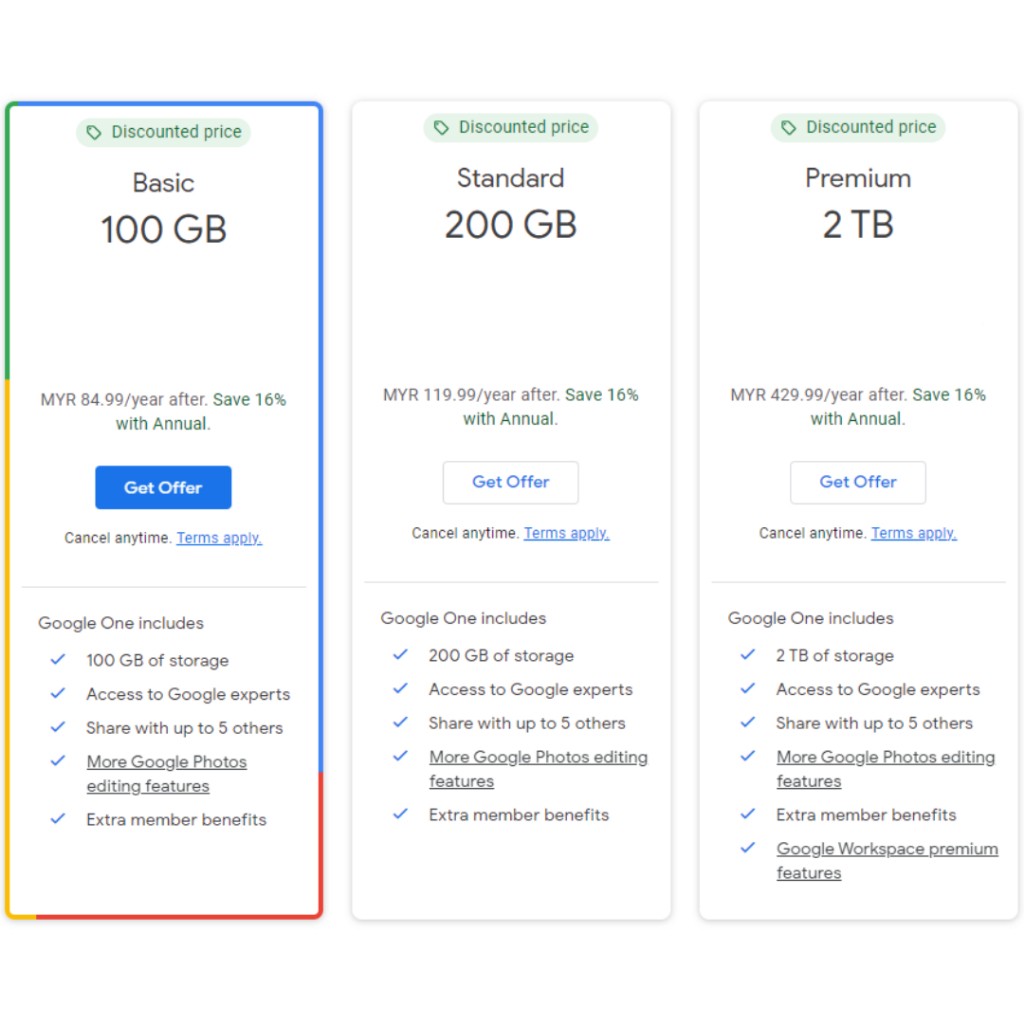Screen dimensions: 1024x1024
Task: Open Terms apply link under Premium plan
Action: (x=913, y=533)
